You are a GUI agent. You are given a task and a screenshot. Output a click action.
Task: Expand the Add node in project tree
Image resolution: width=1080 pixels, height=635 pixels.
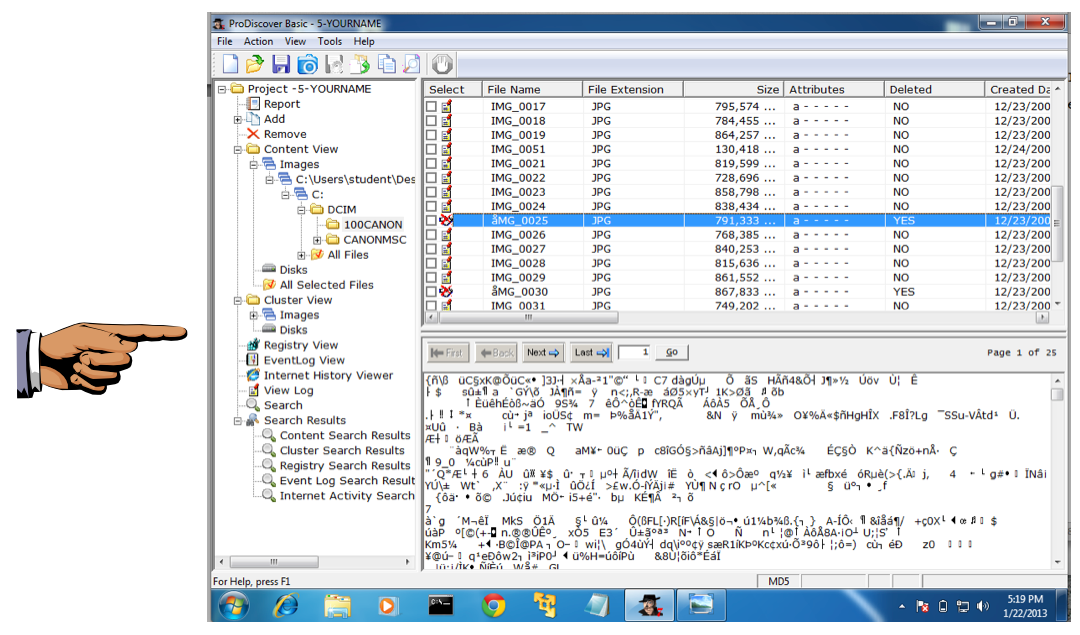[238, 120]
